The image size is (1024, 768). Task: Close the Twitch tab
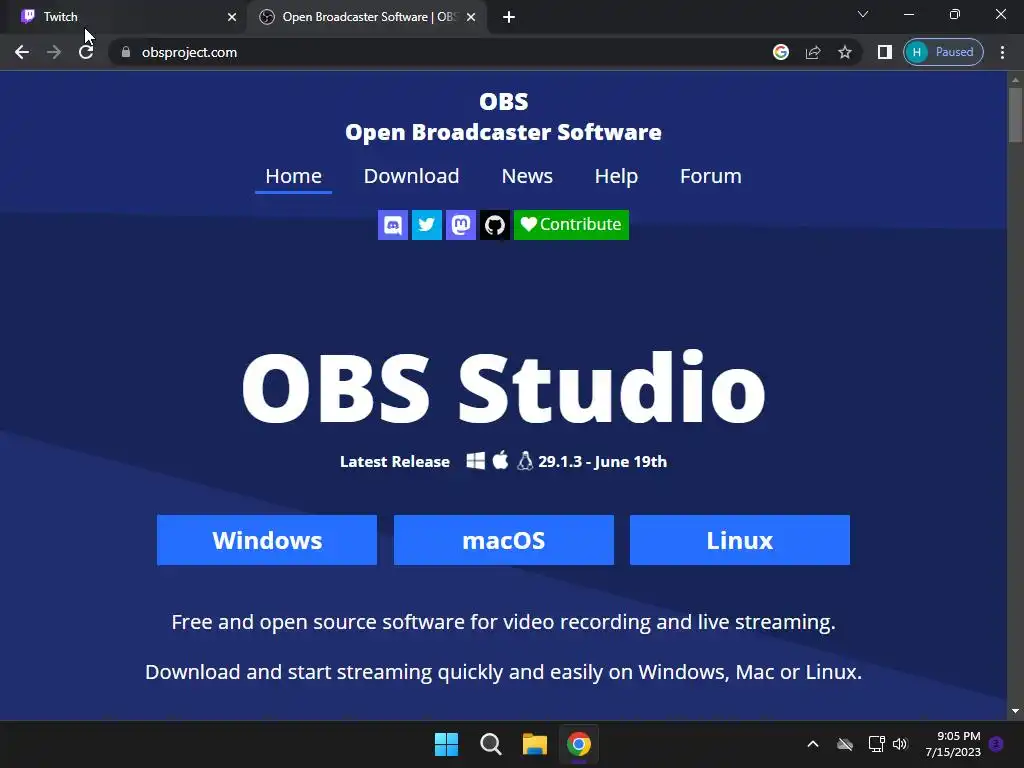[x=232, y=17]
